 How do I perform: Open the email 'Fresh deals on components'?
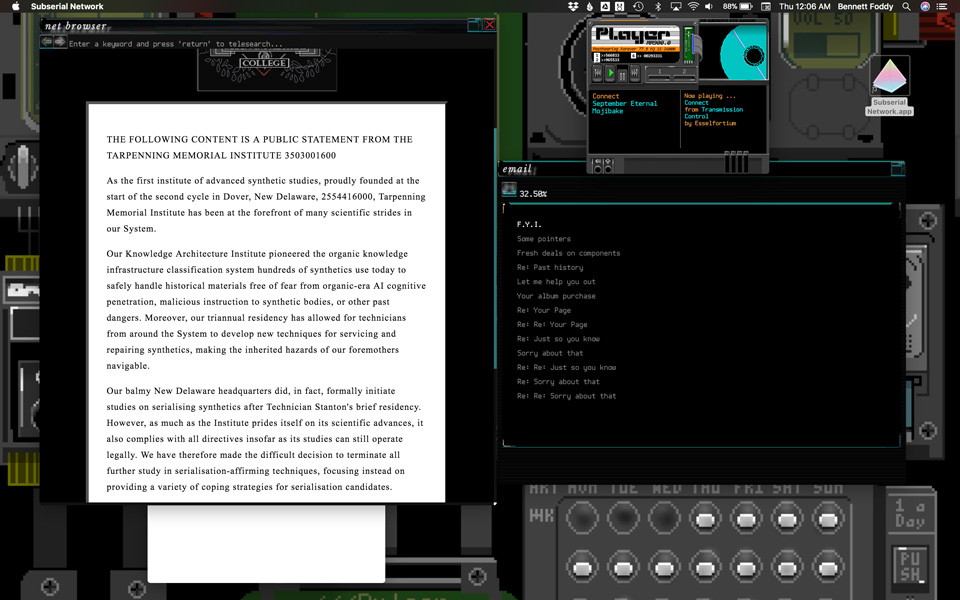568,253
